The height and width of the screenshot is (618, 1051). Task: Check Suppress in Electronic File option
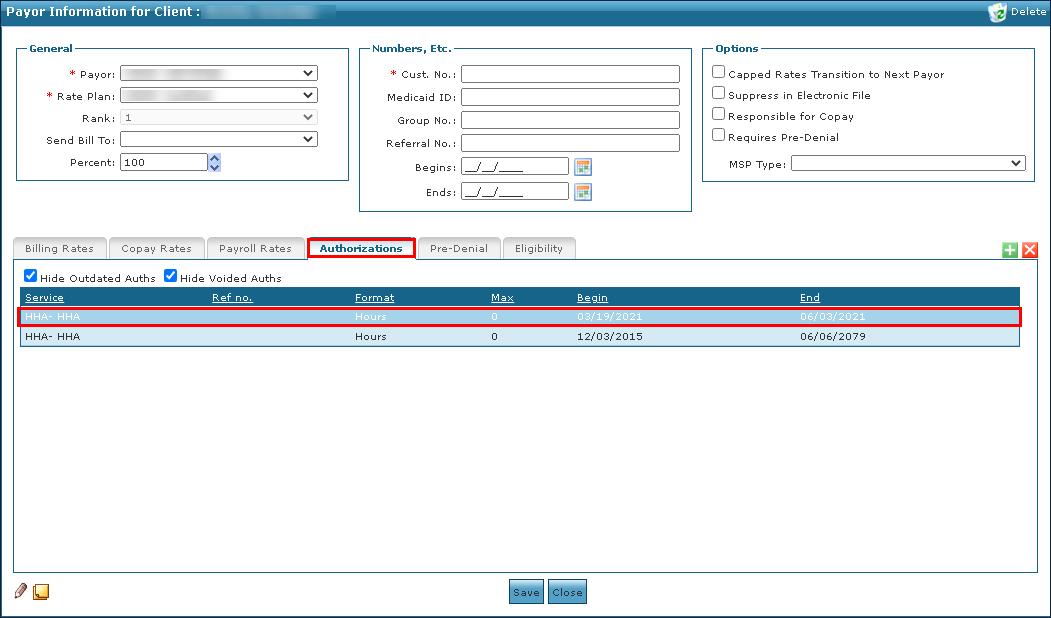[x=719, y=93]
